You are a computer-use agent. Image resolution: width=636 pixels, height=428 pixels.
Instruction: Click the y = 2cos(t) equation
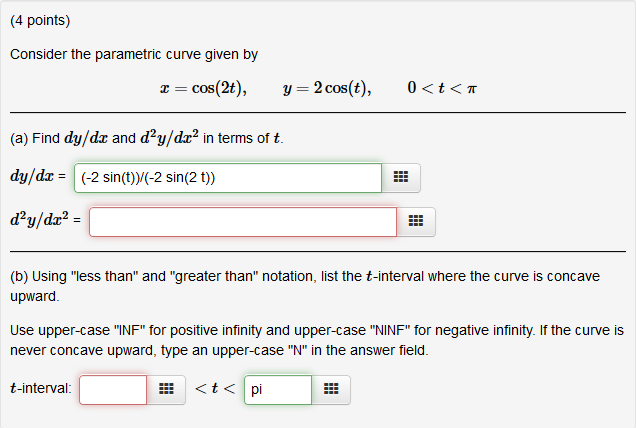tap(327, 88)
